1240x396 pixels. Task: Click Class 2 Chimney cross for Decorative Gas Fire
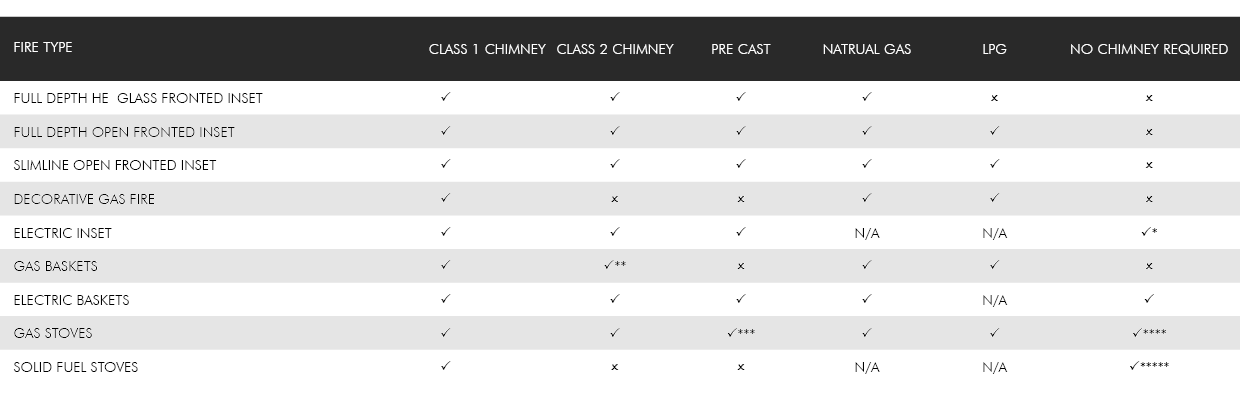click(x=614, y=199)
